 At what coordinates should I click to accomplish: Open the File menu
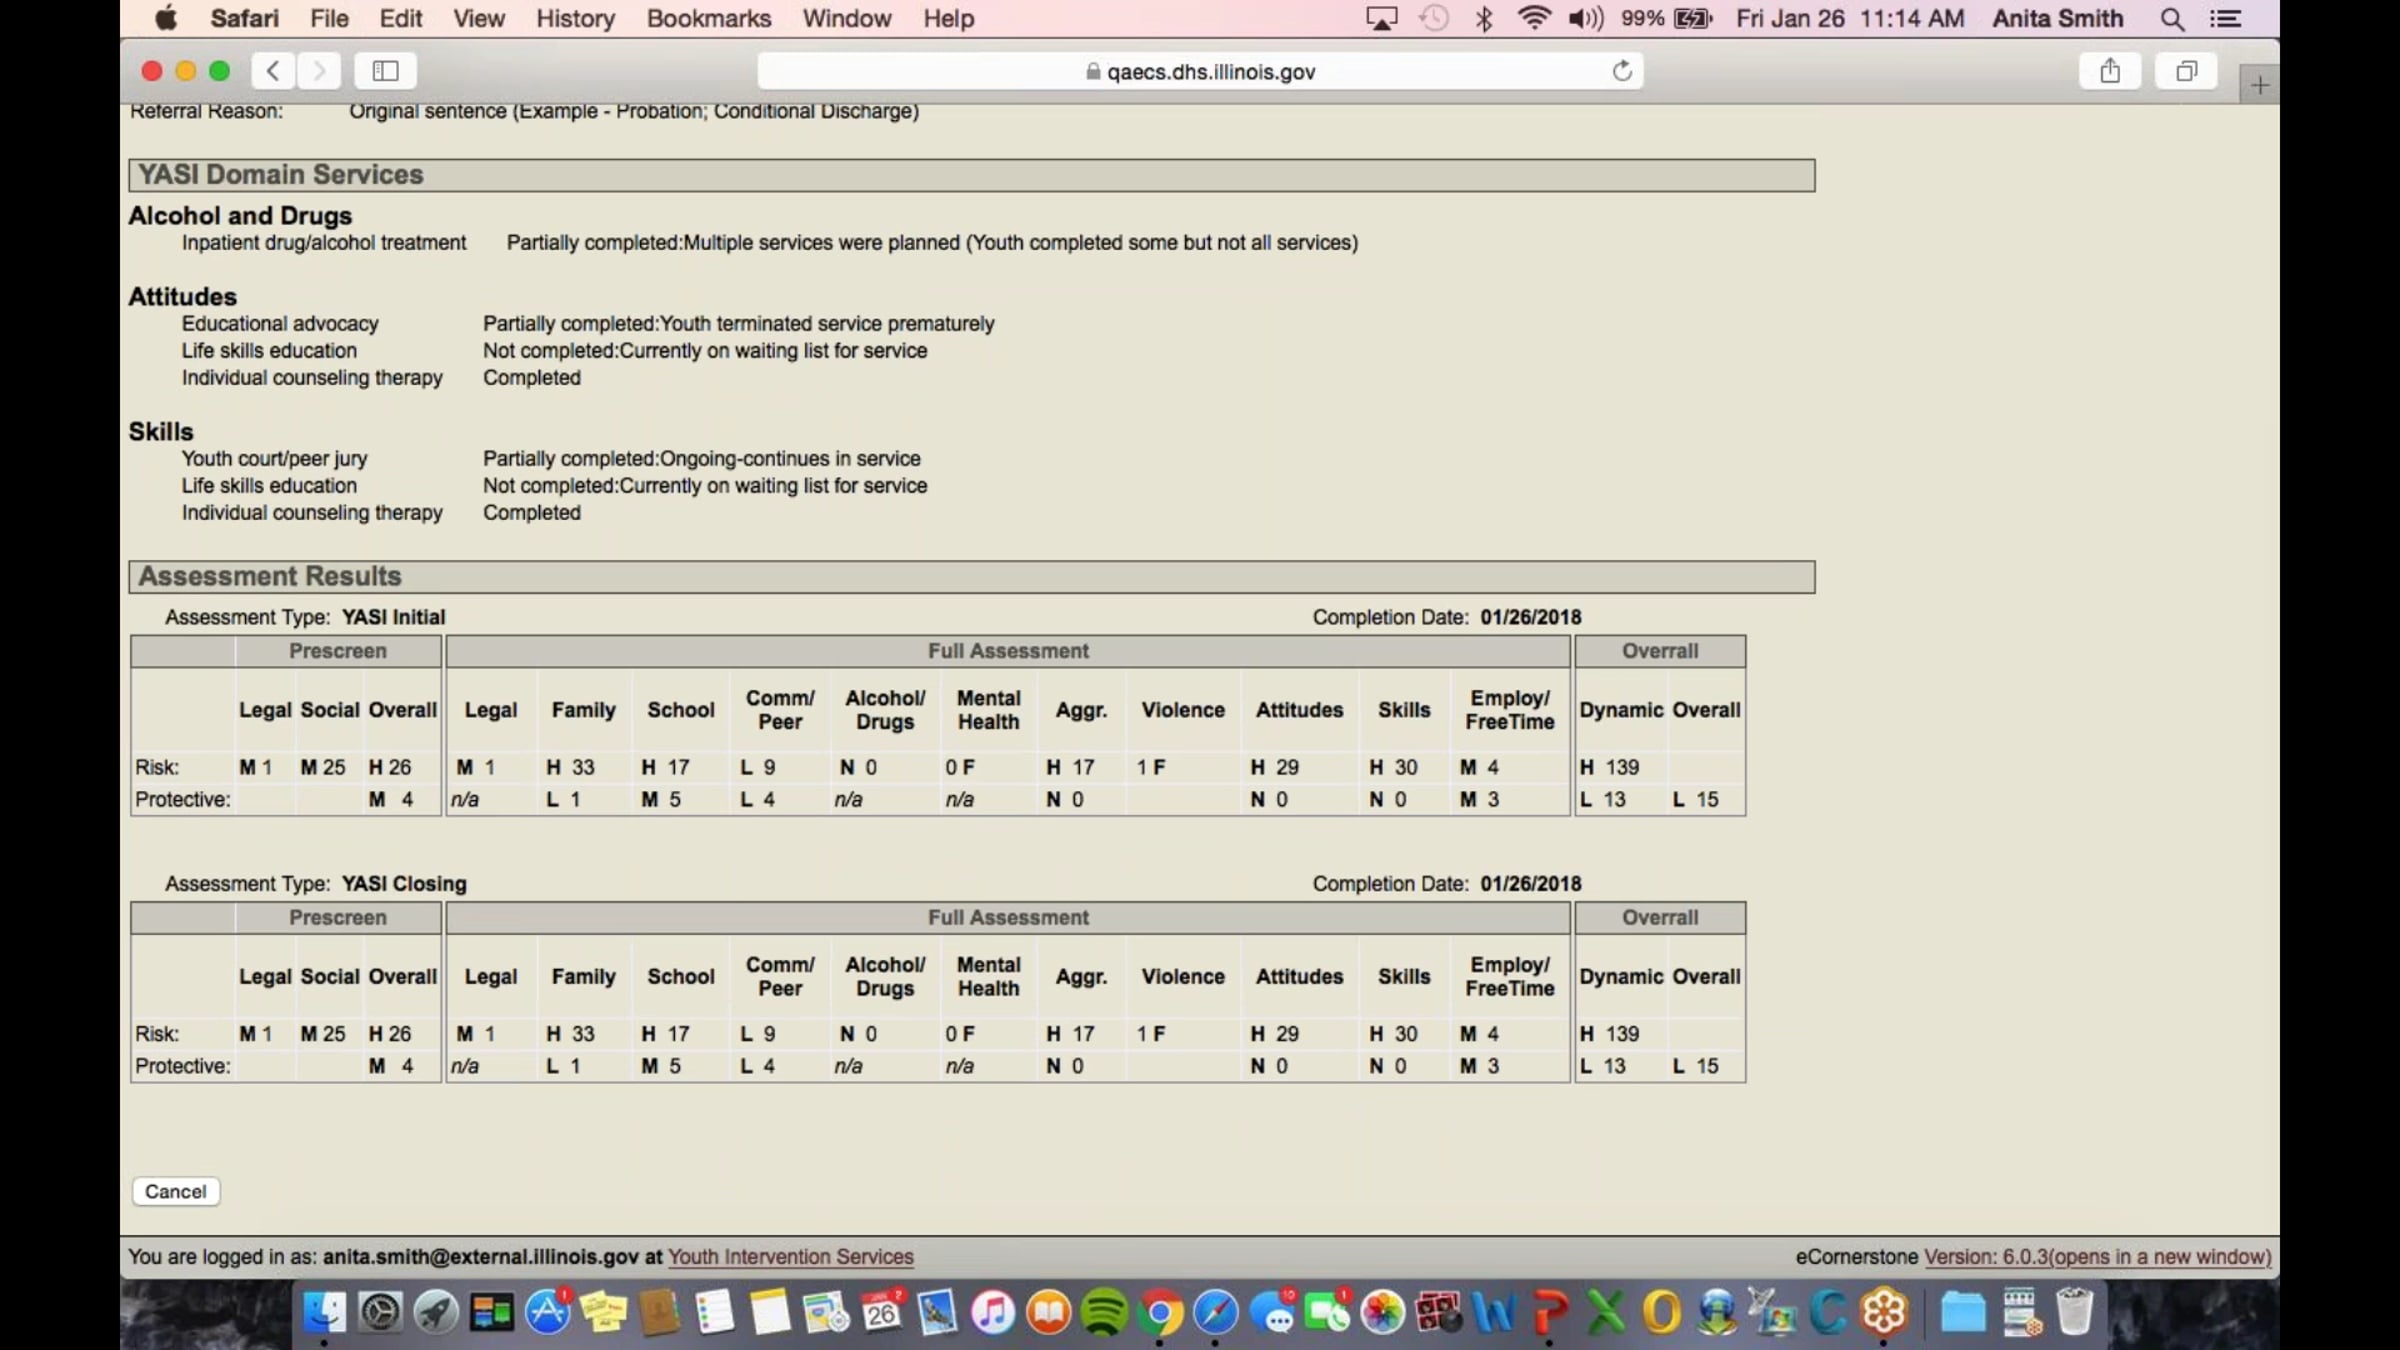pos(329,19)
